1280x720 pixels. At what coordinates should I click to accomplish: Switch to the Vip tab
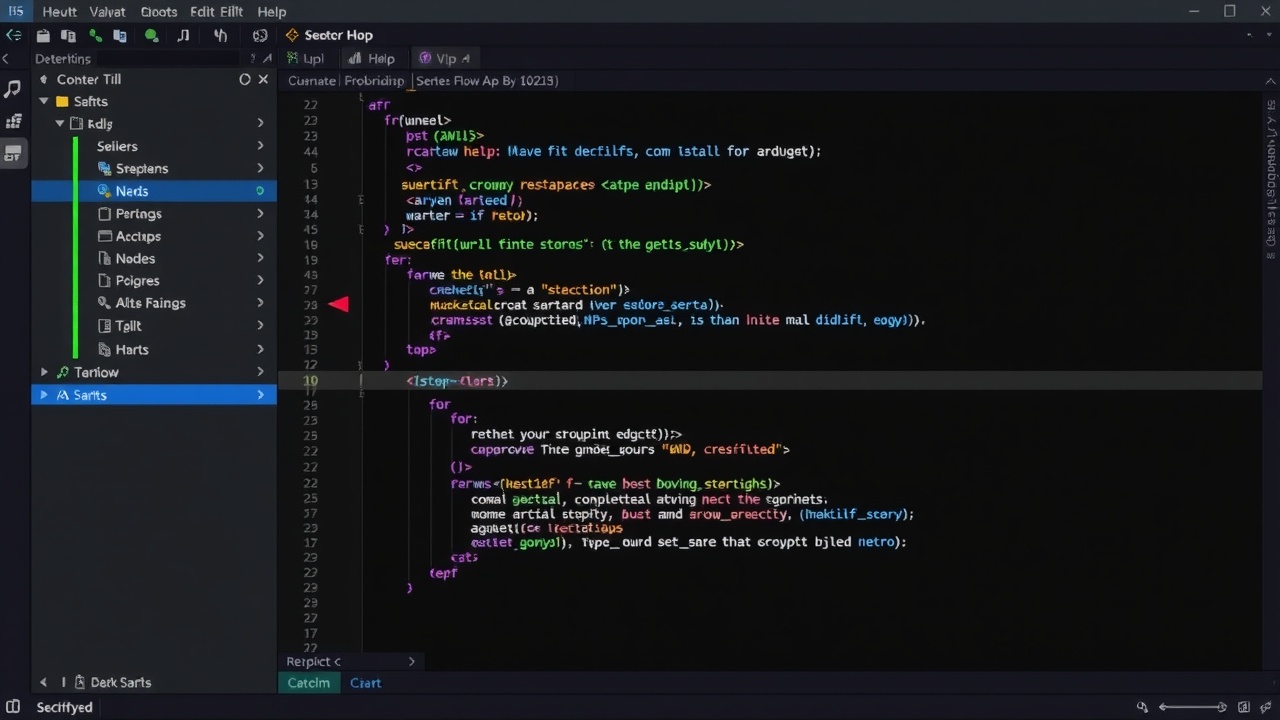click(x=446, y=58)
